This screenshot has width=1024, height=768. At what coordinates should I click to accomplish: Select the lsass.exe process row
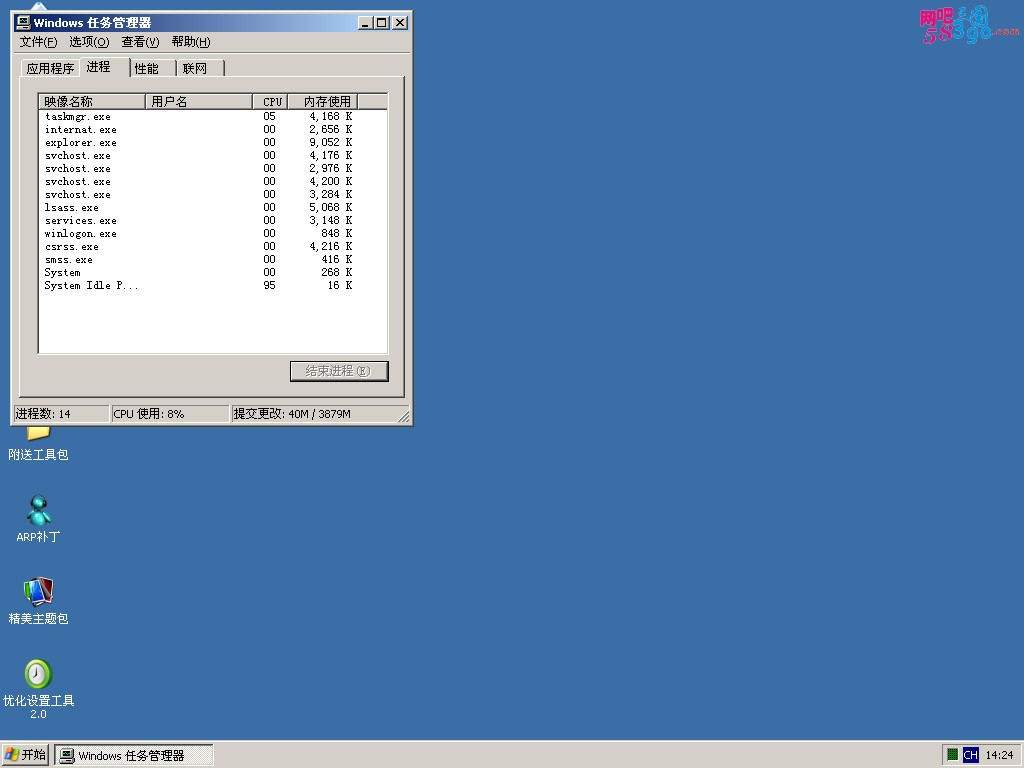coord(72,208)
